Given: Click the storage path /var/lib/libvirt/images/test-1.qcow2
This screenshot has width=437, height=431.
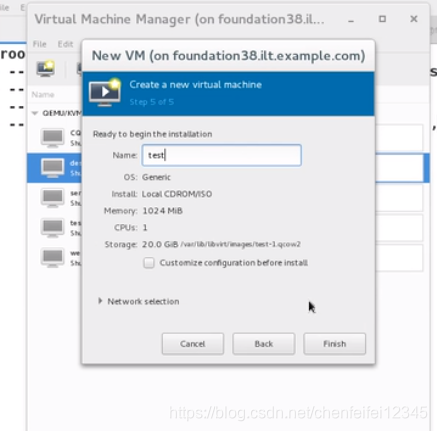Looking at the screenshot, I should [x=241, y=244].
